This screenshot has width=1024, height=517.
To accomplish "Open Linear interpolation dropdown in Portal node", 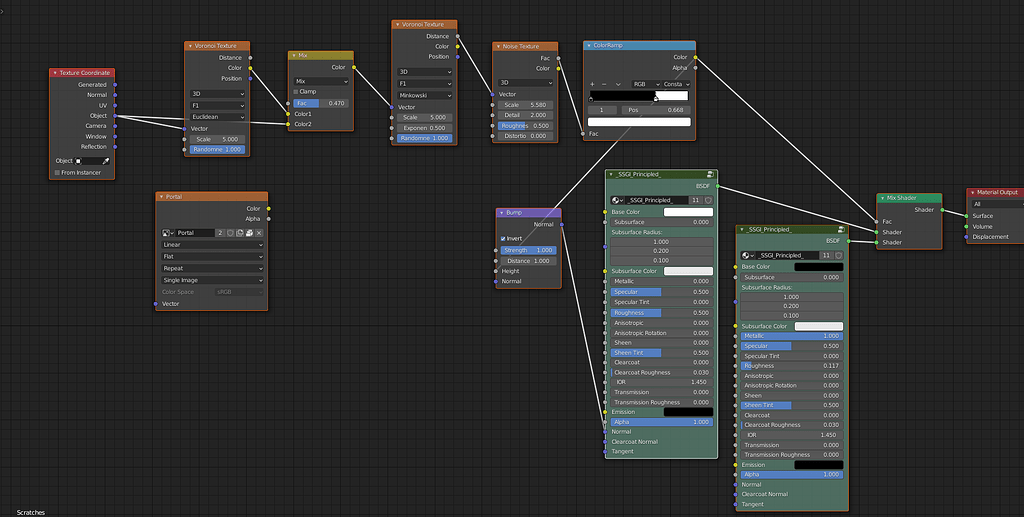I will click(x=212, y=245).
